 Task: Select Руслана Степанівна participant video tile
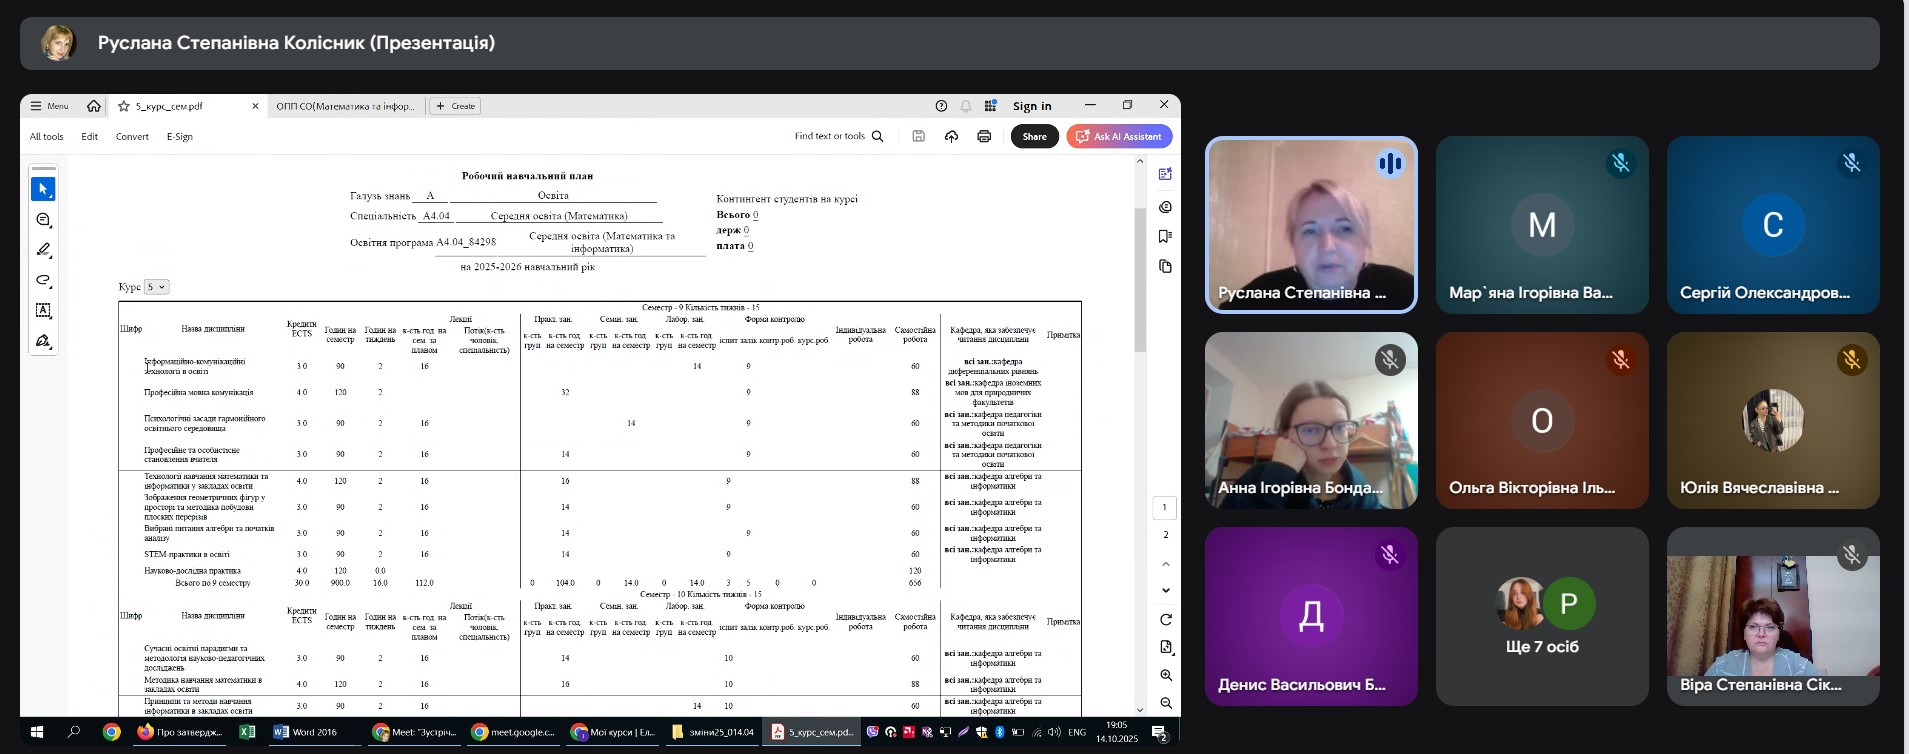pyautogui.click(x=1311, y=225)
